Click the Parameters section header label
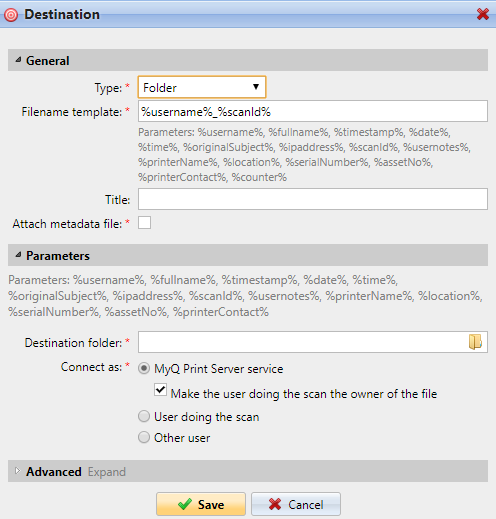The image size is (496, 519). coord(58,256)
